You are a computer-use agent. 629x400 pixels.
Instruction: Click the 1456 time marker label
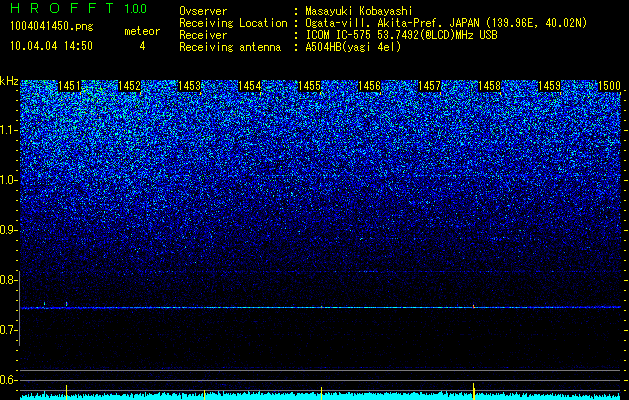[369, 86]
